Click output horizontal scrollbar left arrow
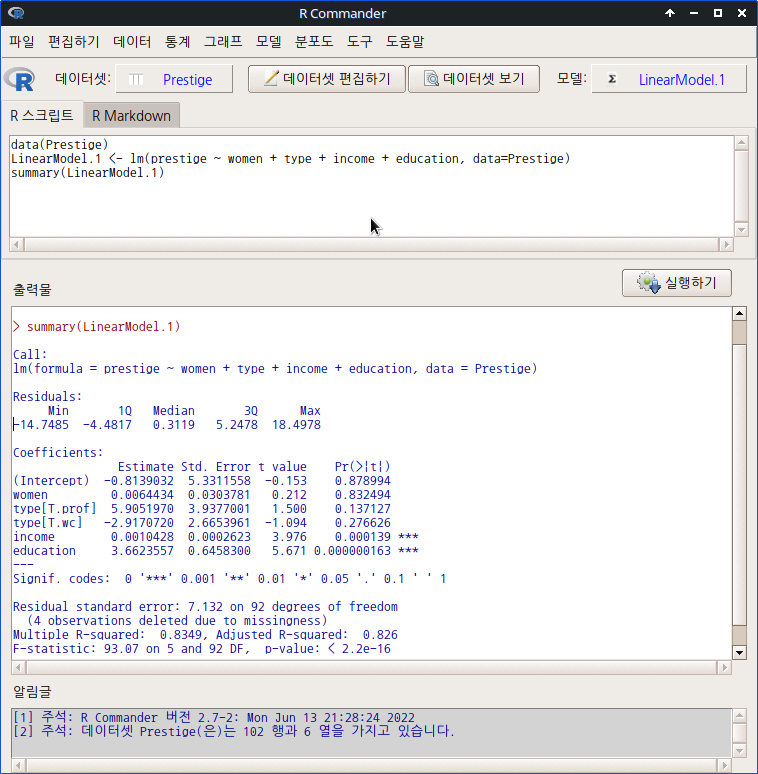The width and height of the screenshot is (758, 774). coord(19,667)
